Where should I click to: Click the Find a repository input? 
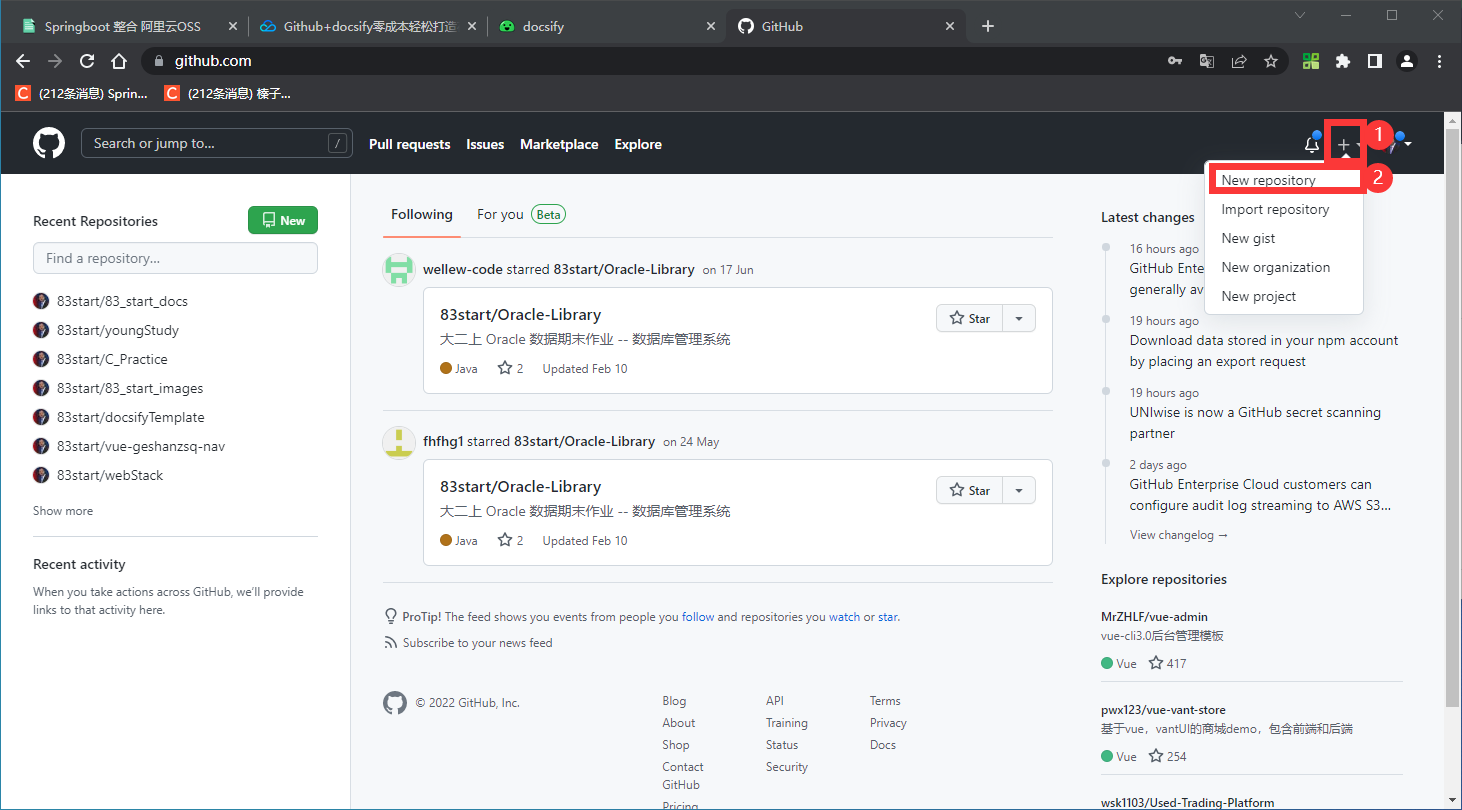click(x=175, y=258)
